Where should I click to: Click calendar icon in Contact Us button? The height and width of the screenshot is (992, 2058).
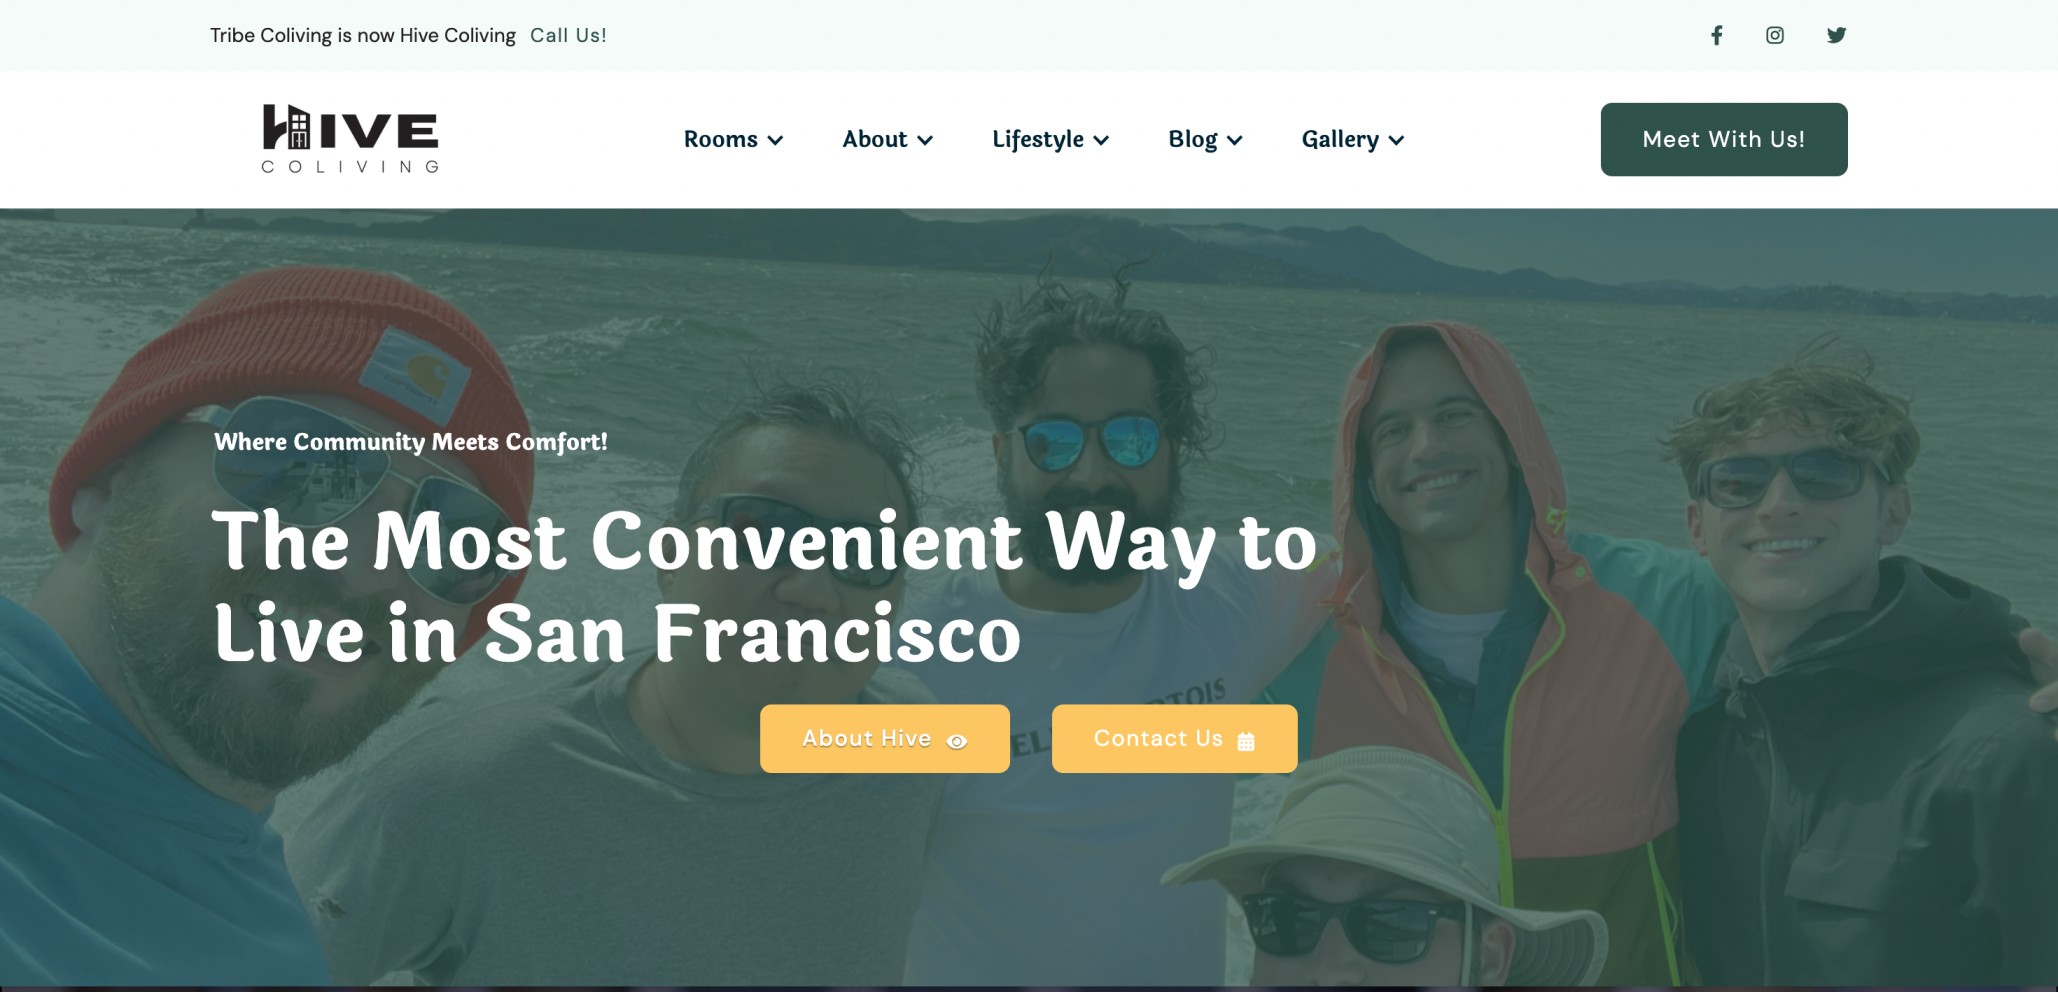[x=1246, y=741]
